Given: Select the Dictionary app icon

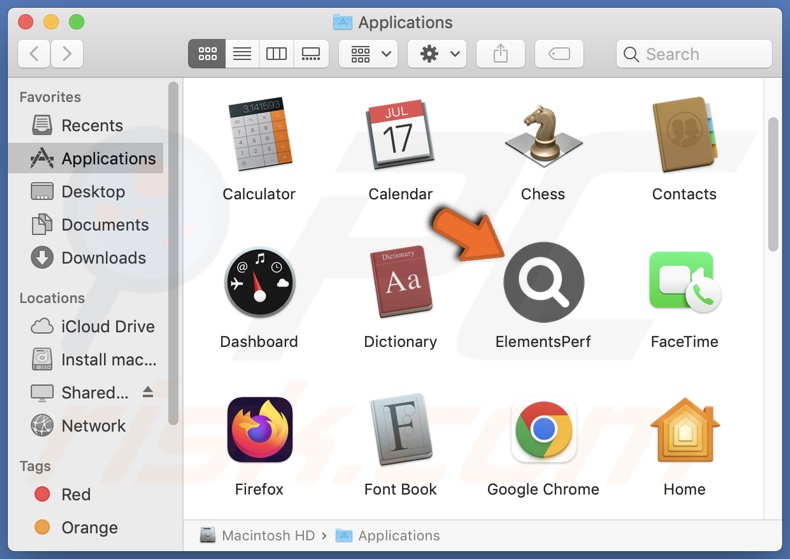Looking at the screenshot, I should click(x=401, y=282).
